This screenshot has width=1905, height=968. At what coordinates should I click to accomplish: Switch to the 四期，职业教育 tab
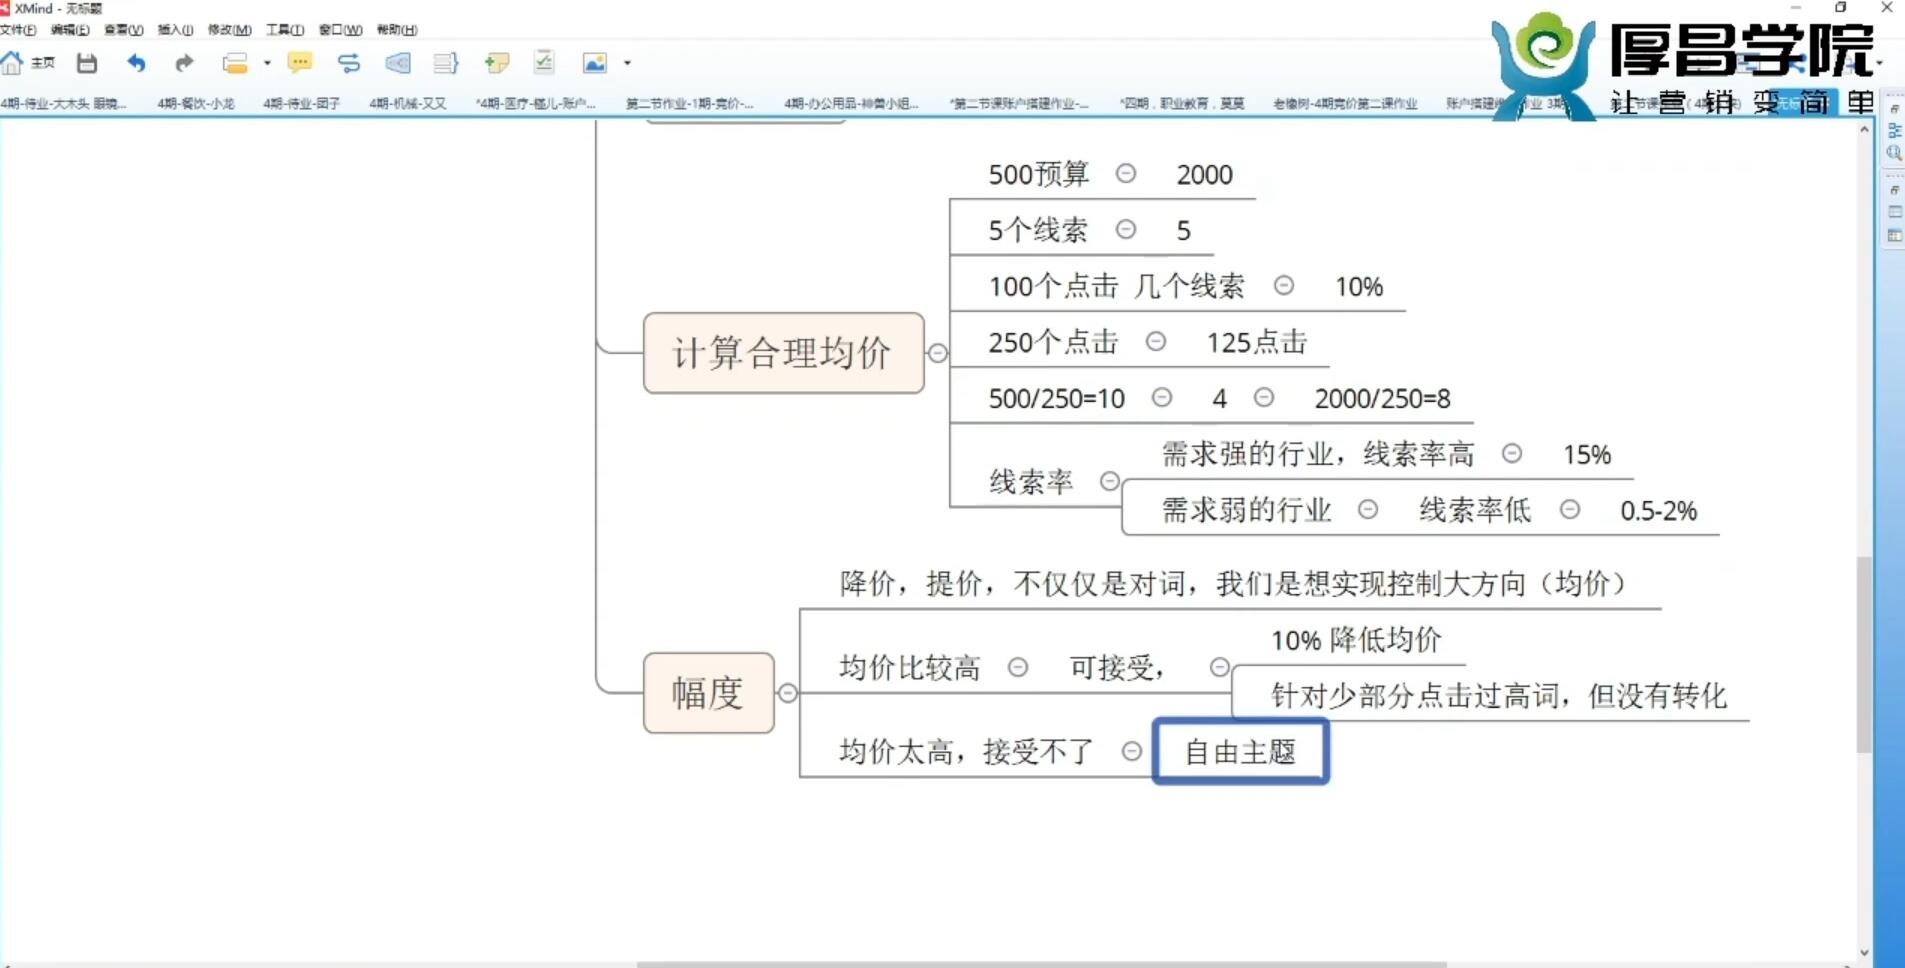point(1182,103)
